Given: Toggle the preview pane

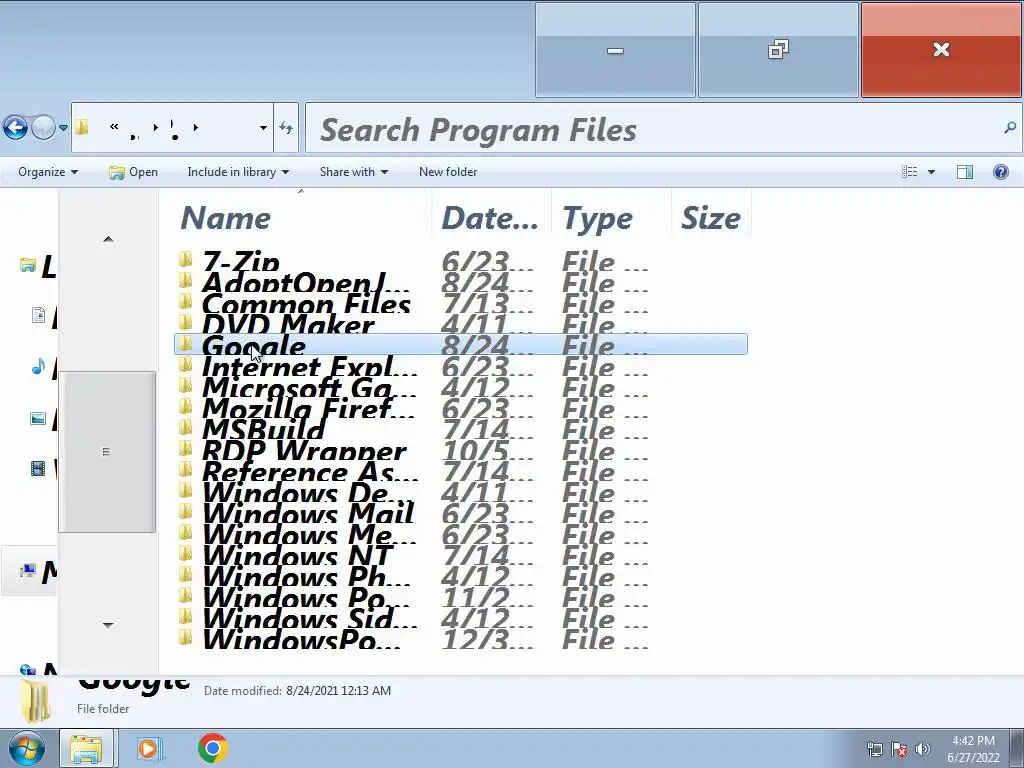Looking at the screenshot, I should point(965,172).
